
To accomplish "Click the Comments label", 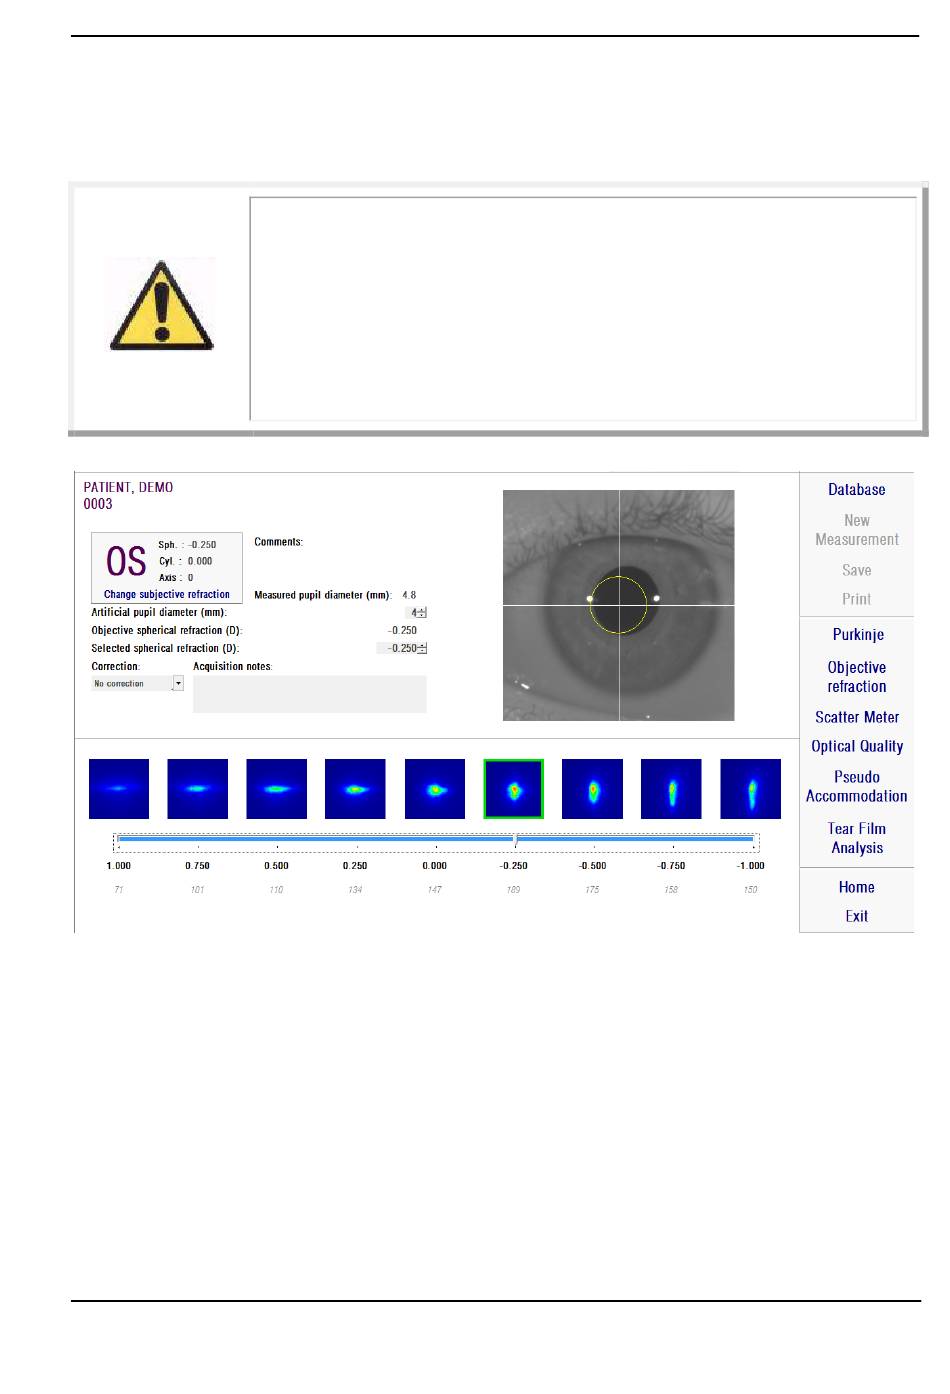I will tap(278, 542).
